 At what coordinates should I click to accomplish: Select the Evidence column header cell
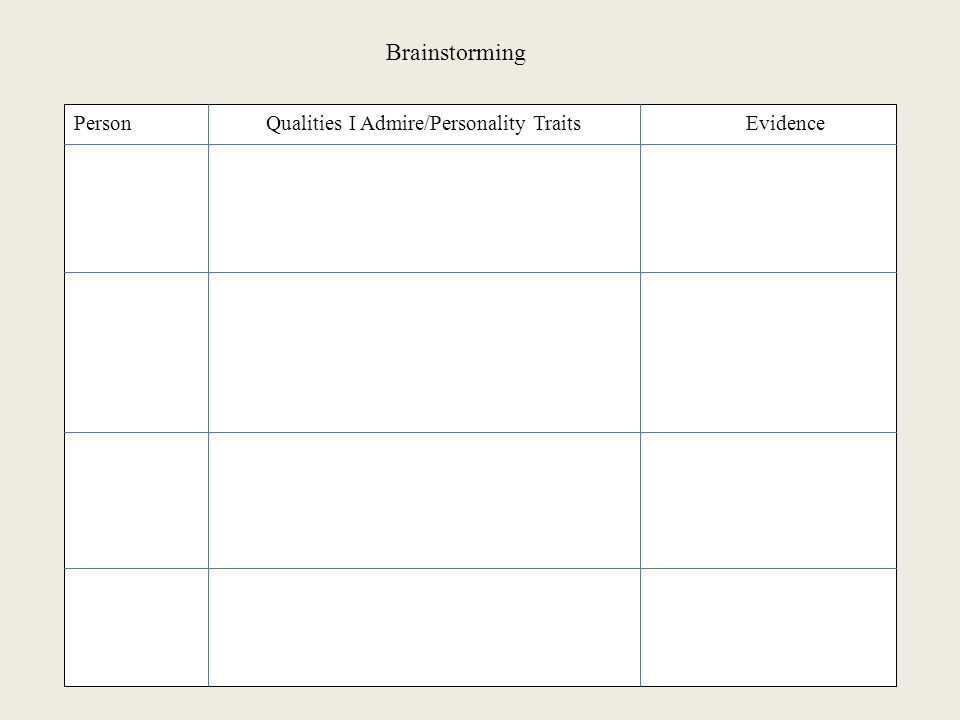[768, 124]
